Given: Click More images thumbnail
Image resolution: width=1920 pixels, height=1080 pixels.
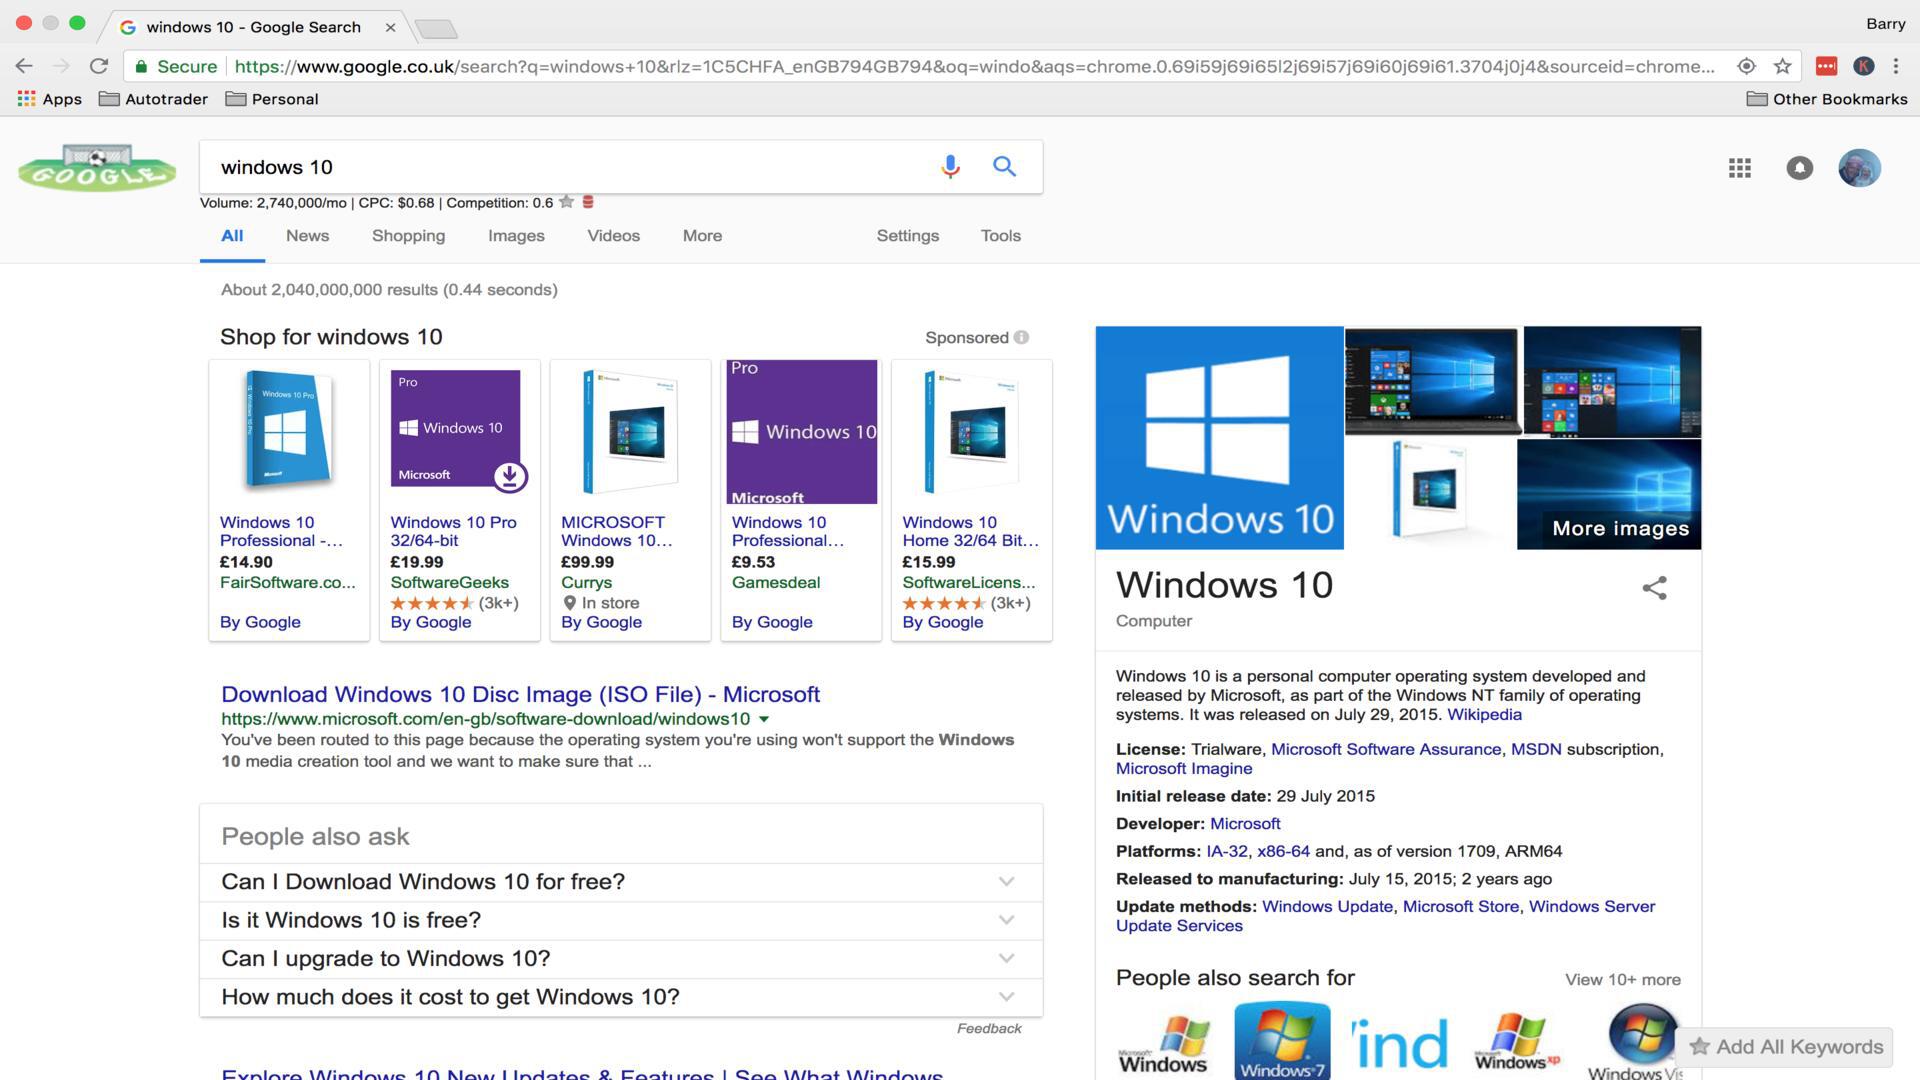Looking at the screenshot, I should point(1609,495).
